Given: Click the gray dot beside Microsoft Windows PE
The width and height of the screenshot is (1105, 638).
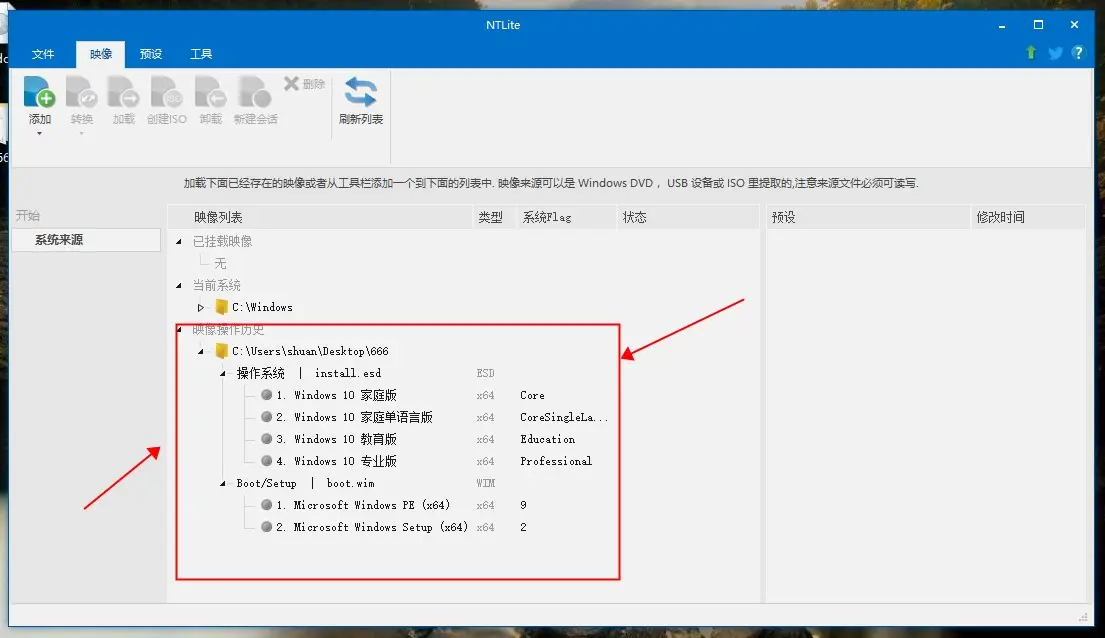Looking at the screenshot, I should [x=266, y=505].
